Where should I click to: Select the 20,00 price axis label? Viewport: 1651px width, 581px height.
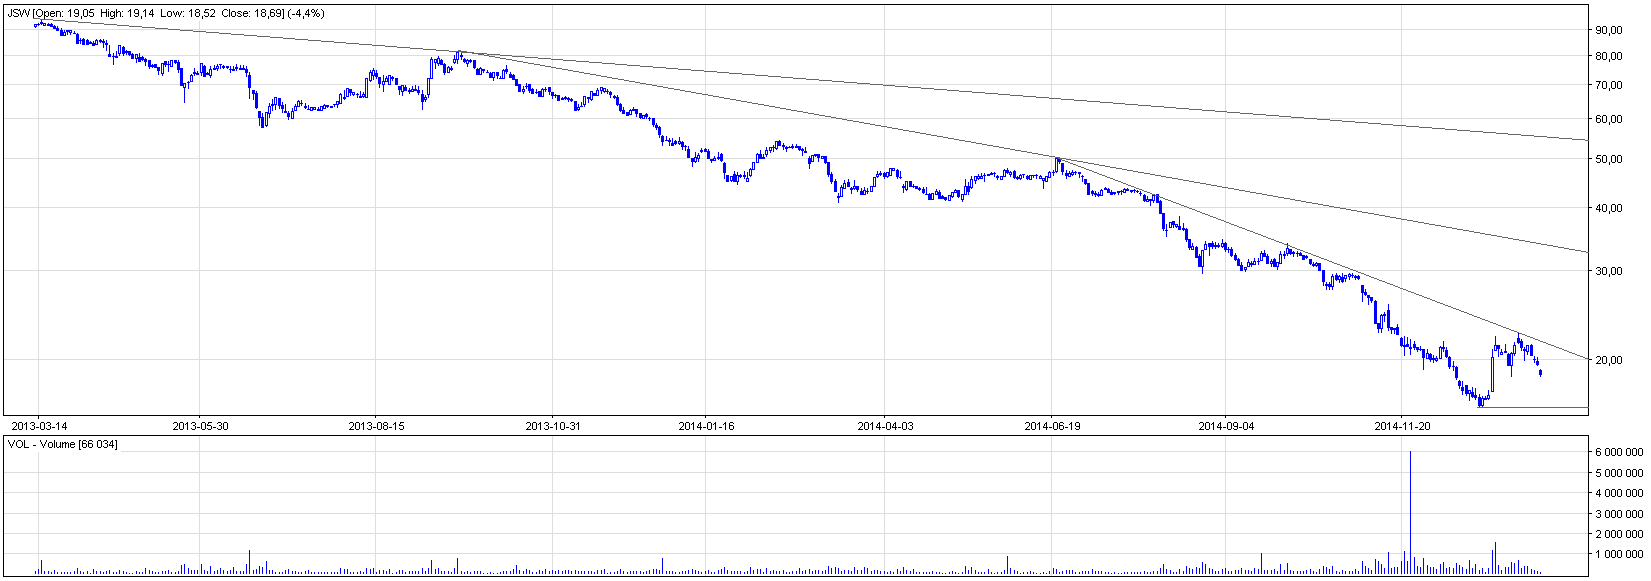coord(1608,360)
